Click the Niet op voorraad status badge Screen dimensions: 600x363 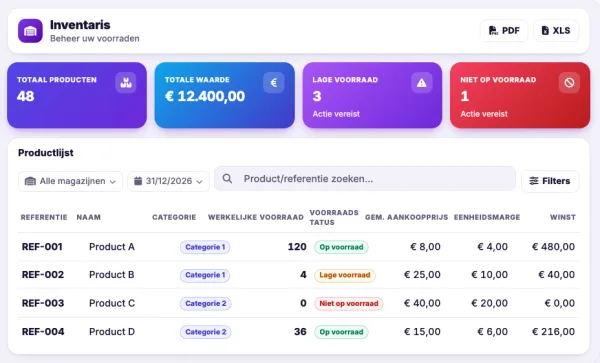349,303
